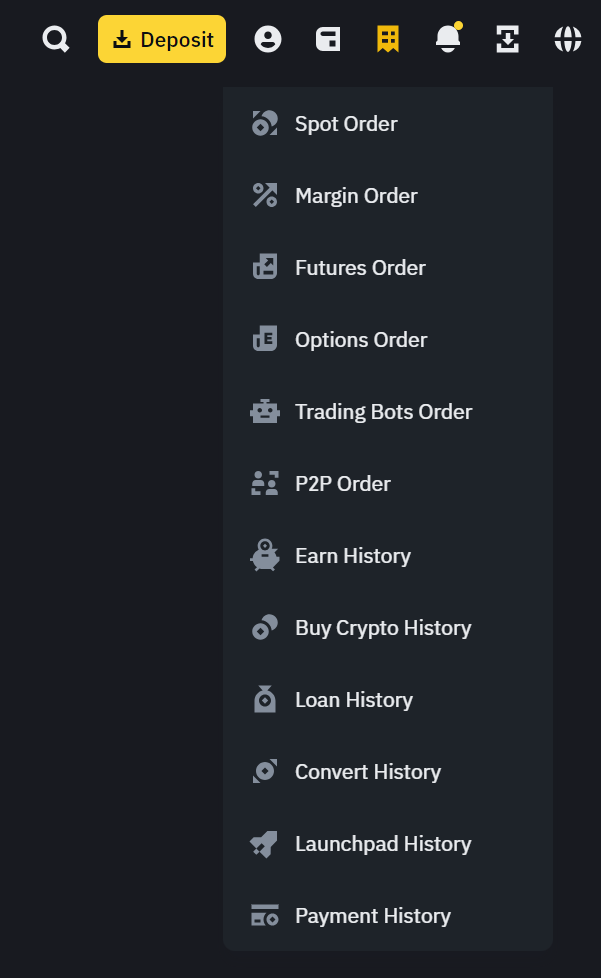Click the Launchpad rocket icon

(x=264, y=844)
